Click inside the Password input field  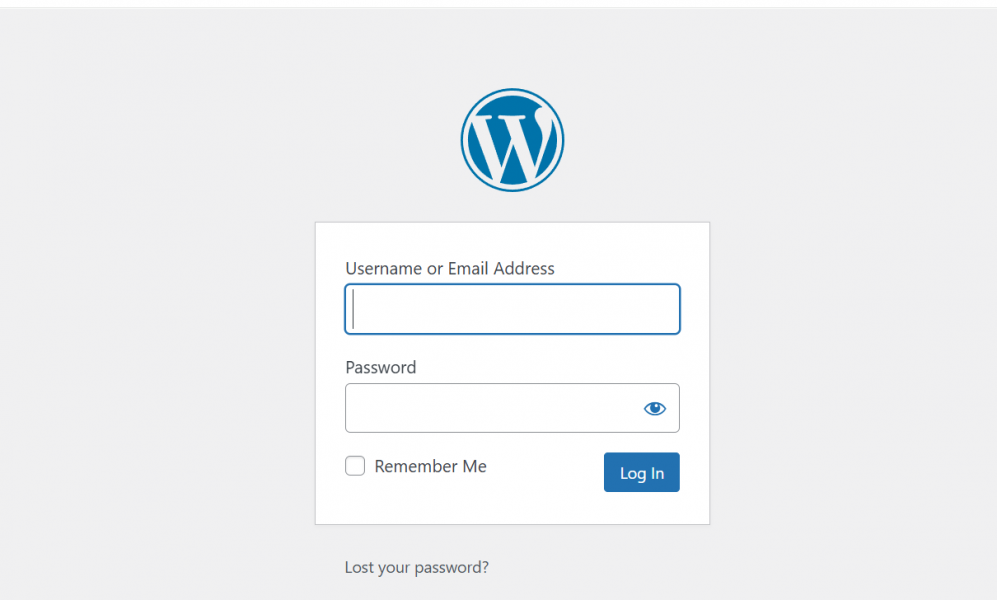pyautogui.click(x=490, y=408)
